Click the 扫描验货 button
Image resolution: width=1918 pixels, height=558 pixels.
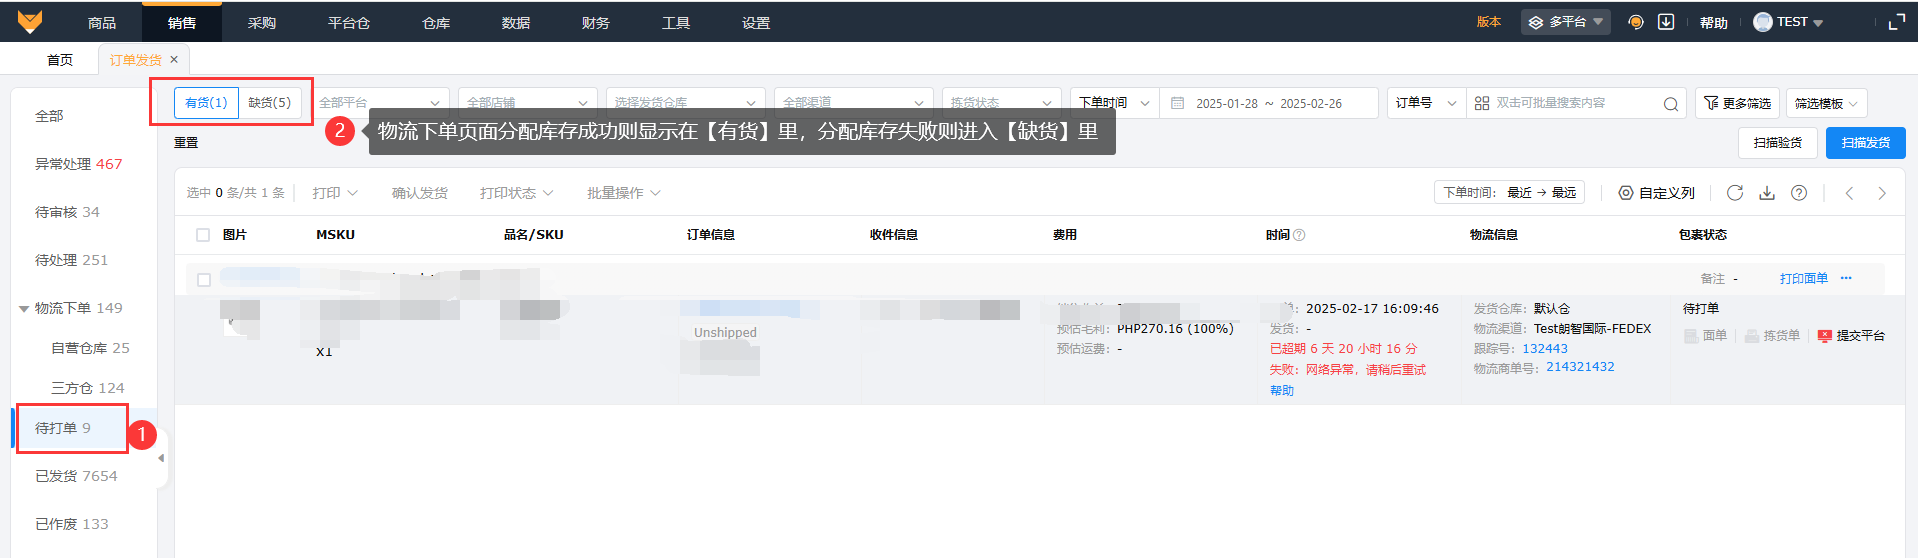(1778, 143)
